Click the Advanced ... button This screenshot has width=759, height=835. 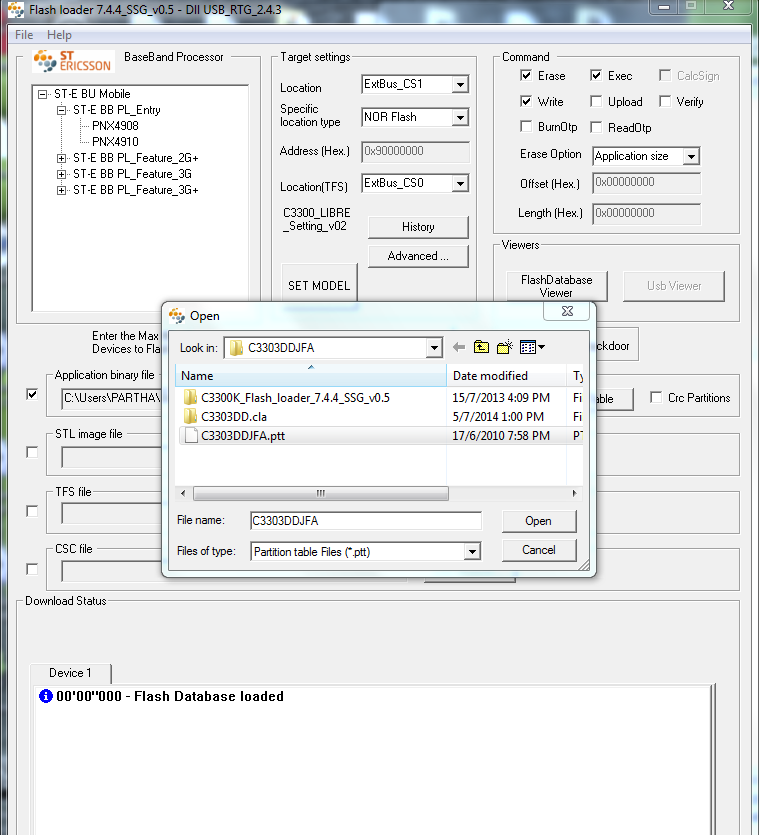tap(418, 256)
